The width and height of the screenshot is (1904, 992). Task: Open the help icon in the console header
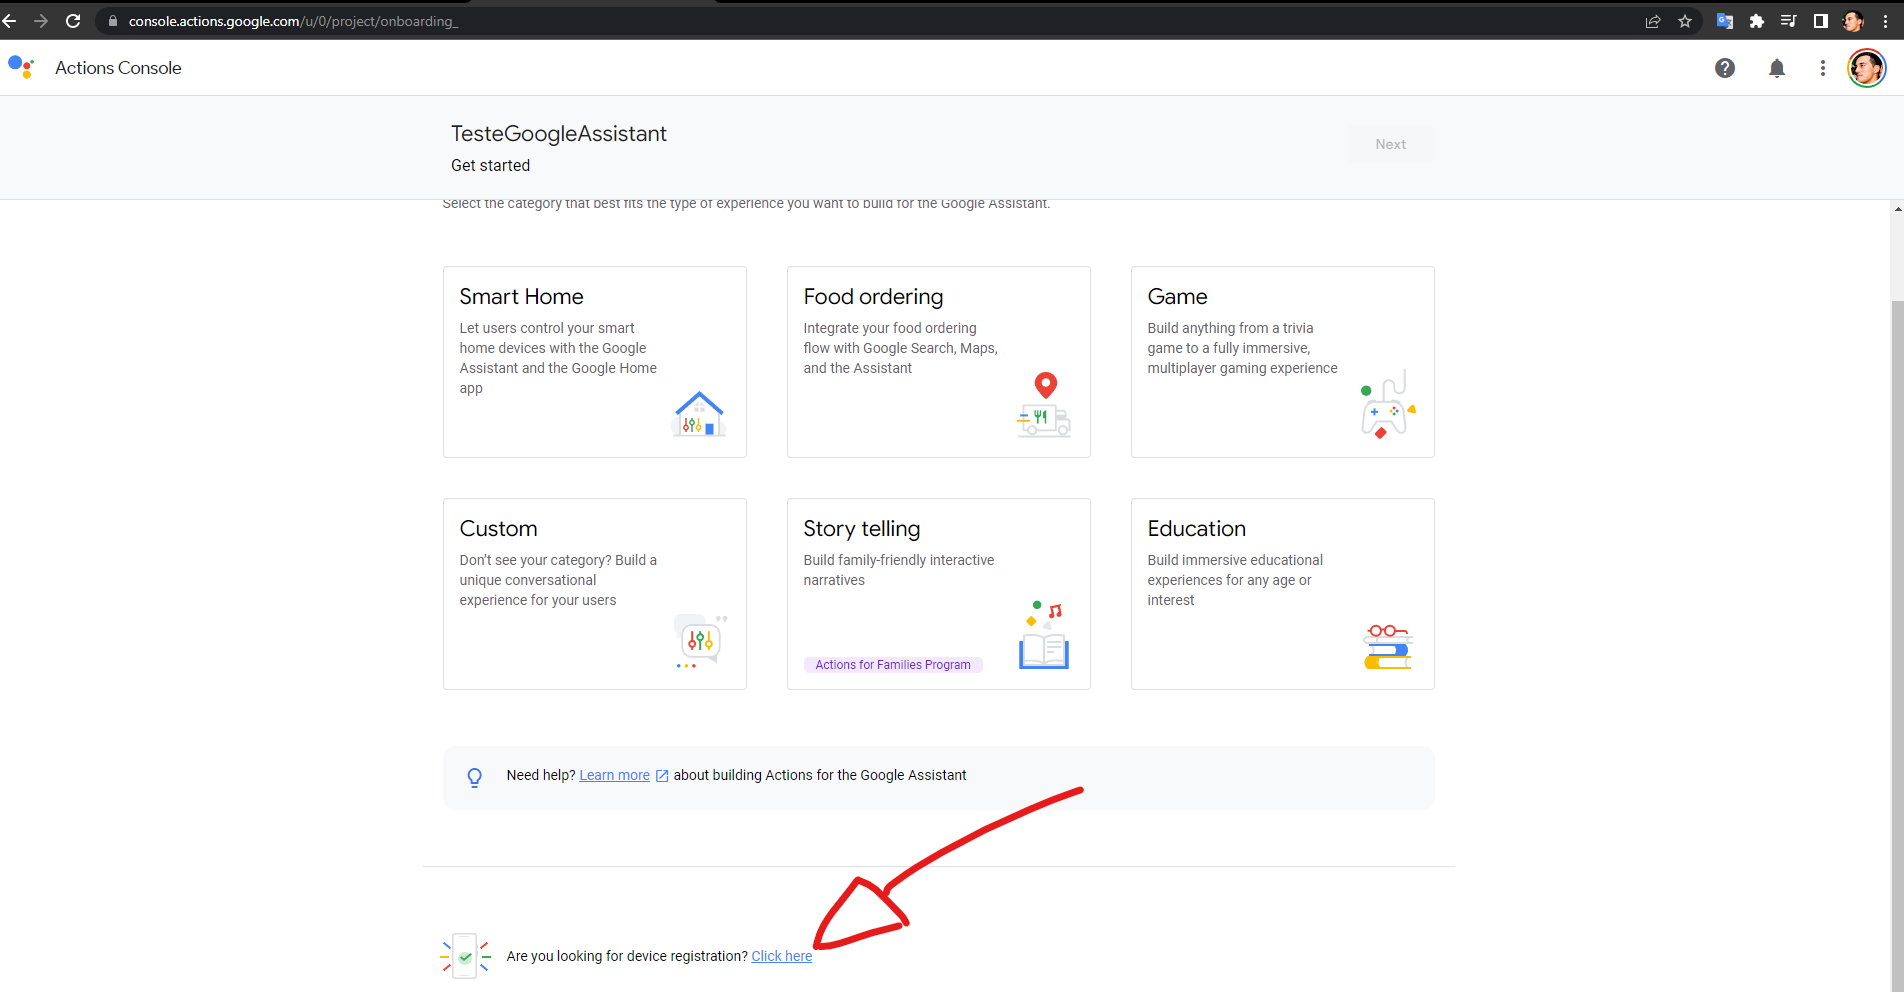pyautogui.click(x=1726, y=68)
